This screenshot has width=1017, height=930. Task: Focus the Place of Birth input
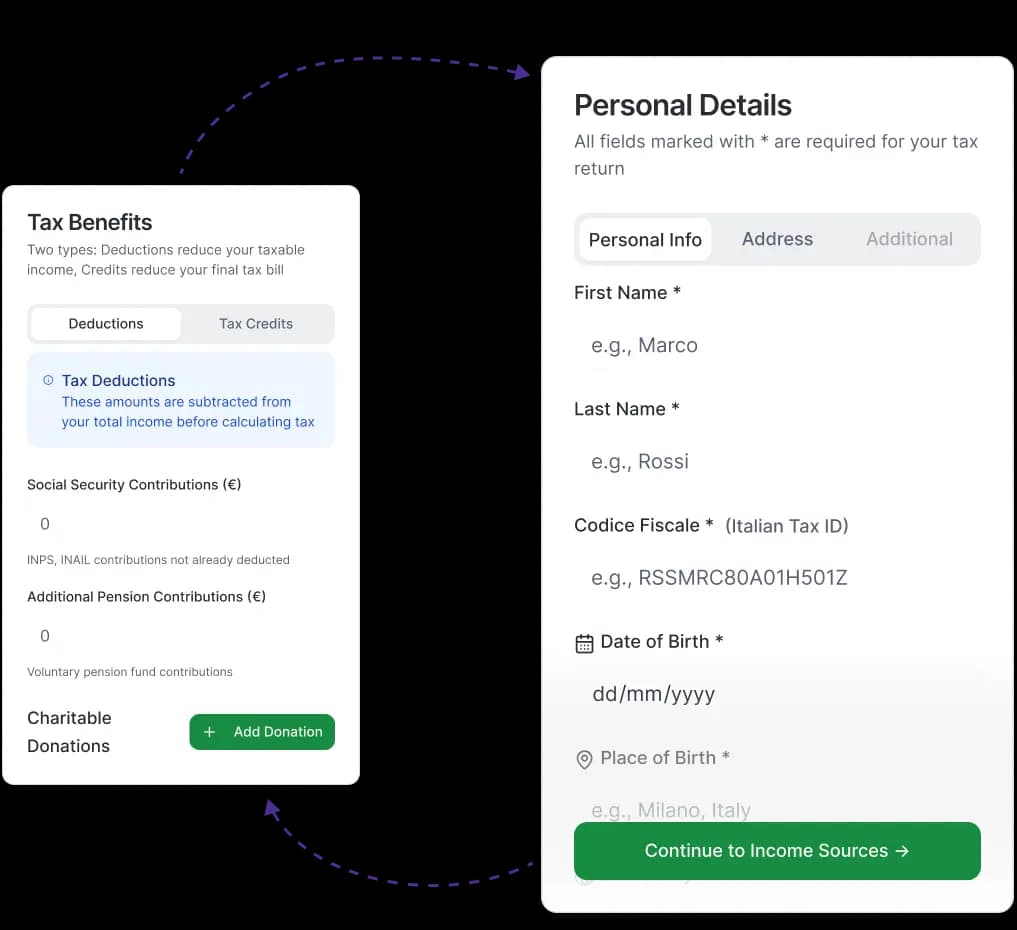(x=777, y=808)
